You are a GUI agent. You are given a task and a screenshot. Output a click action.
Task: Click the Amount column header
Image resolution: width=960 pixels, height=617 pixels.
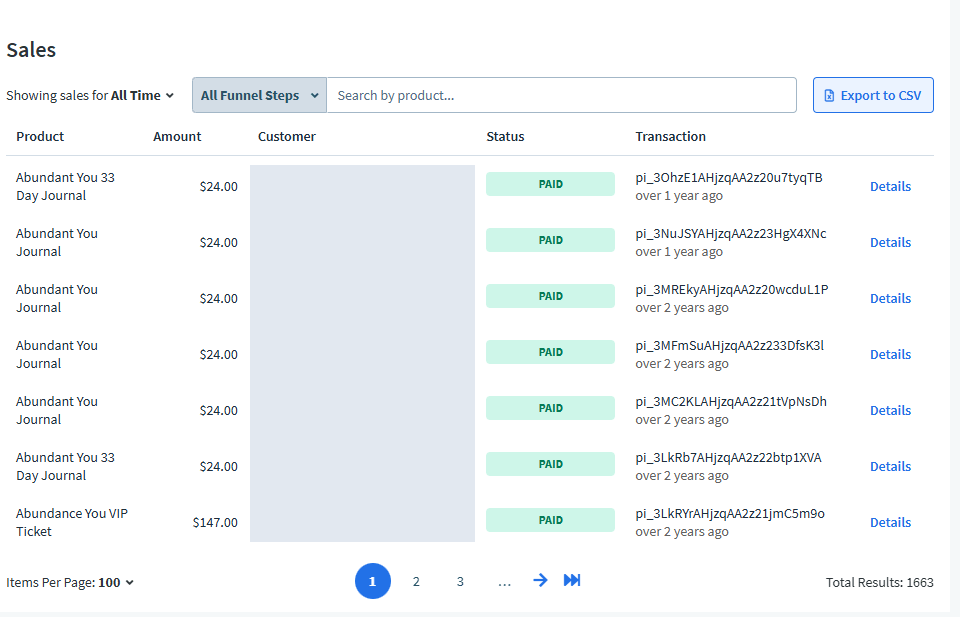(x=177, y=136)
